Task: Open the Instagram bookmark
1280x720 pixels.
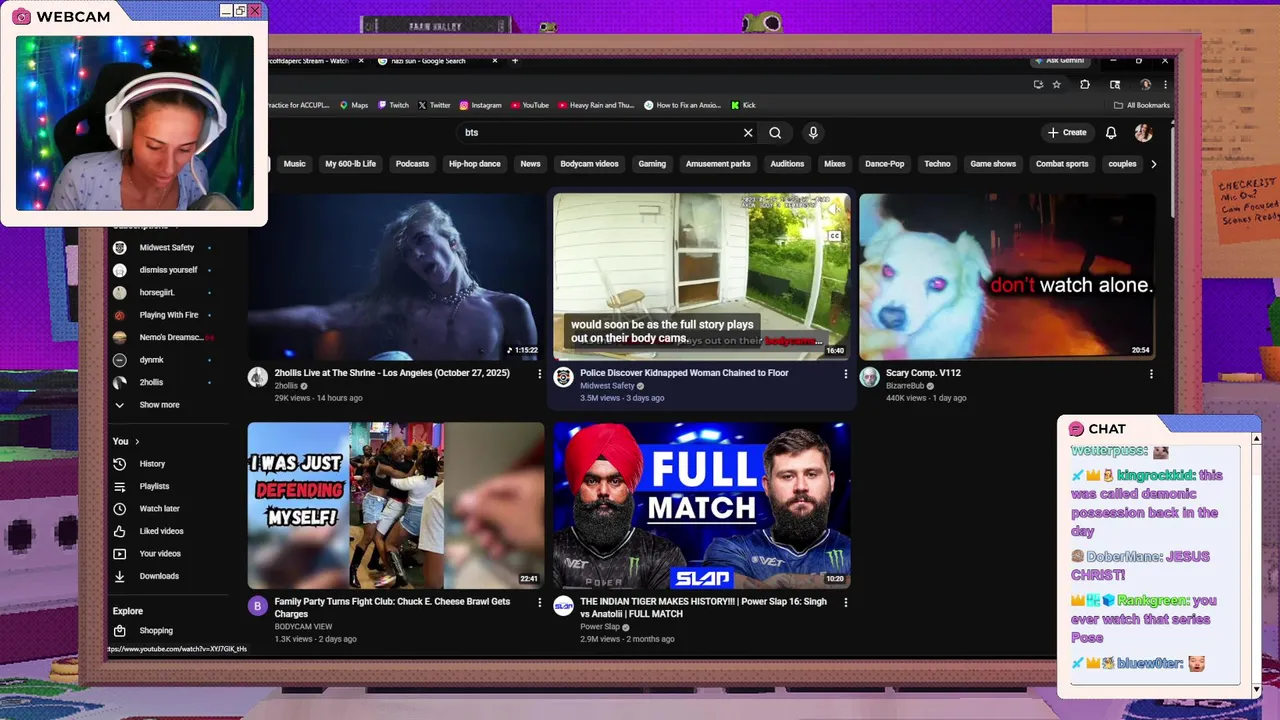Action: point(480,105)
